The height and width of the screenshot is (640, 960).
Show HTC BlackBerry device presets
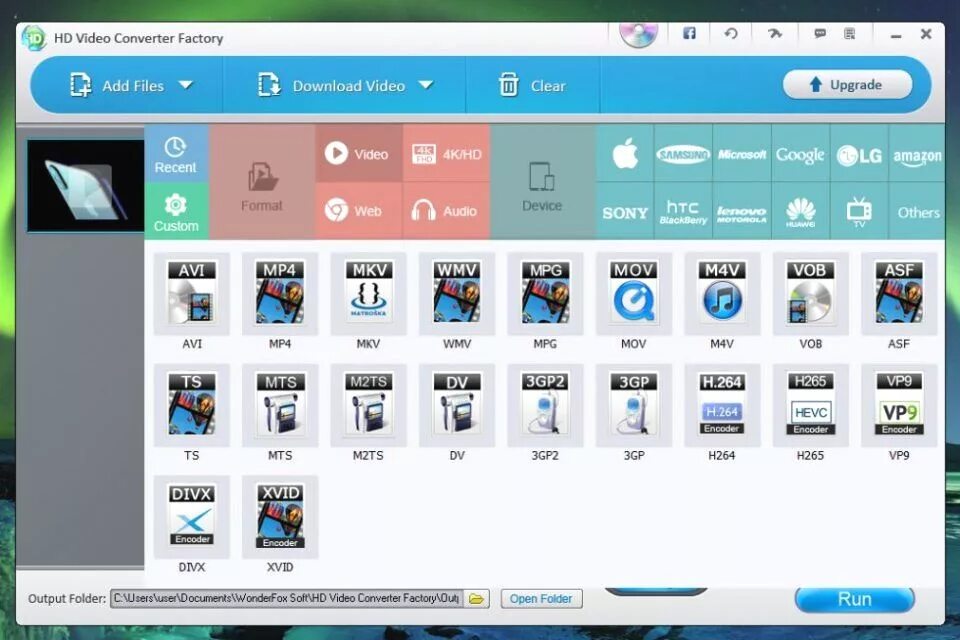click(x=683, y=211)
